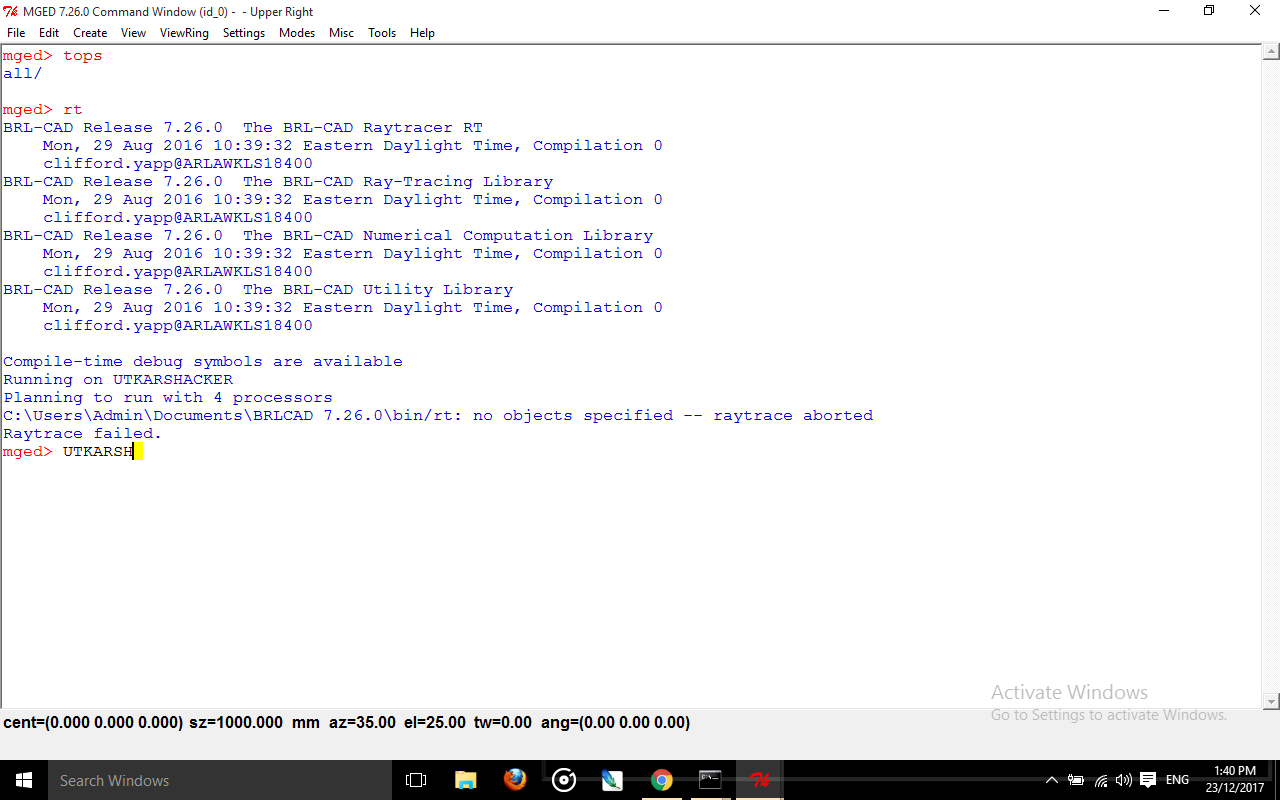
Task: Click the 'sz=1000.000 mm' status value
Action: point(255,722)
